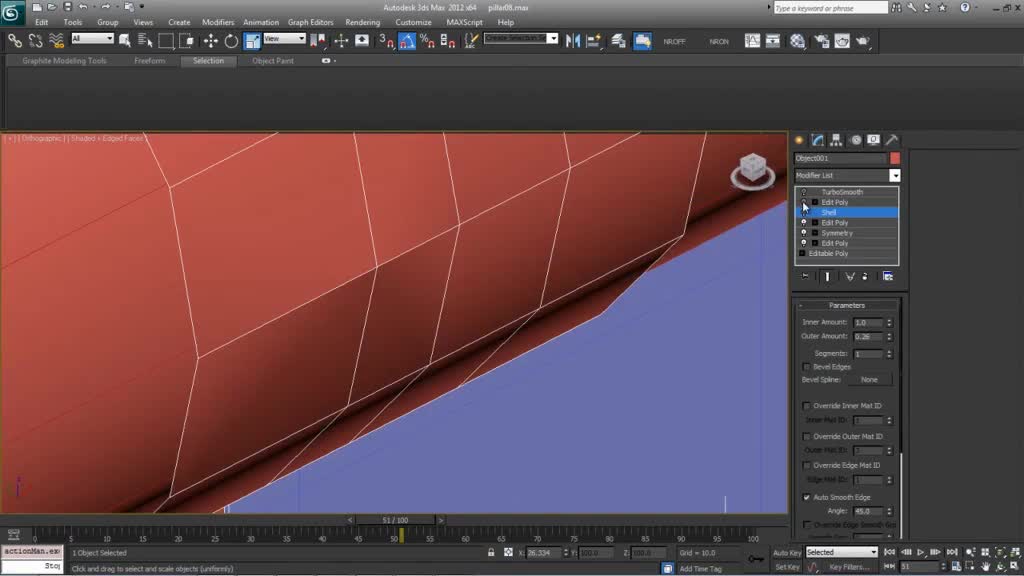Open the Modifier List dropdown
The image size is (1024, 576).
pyautogui.click(x=894, y=175)
